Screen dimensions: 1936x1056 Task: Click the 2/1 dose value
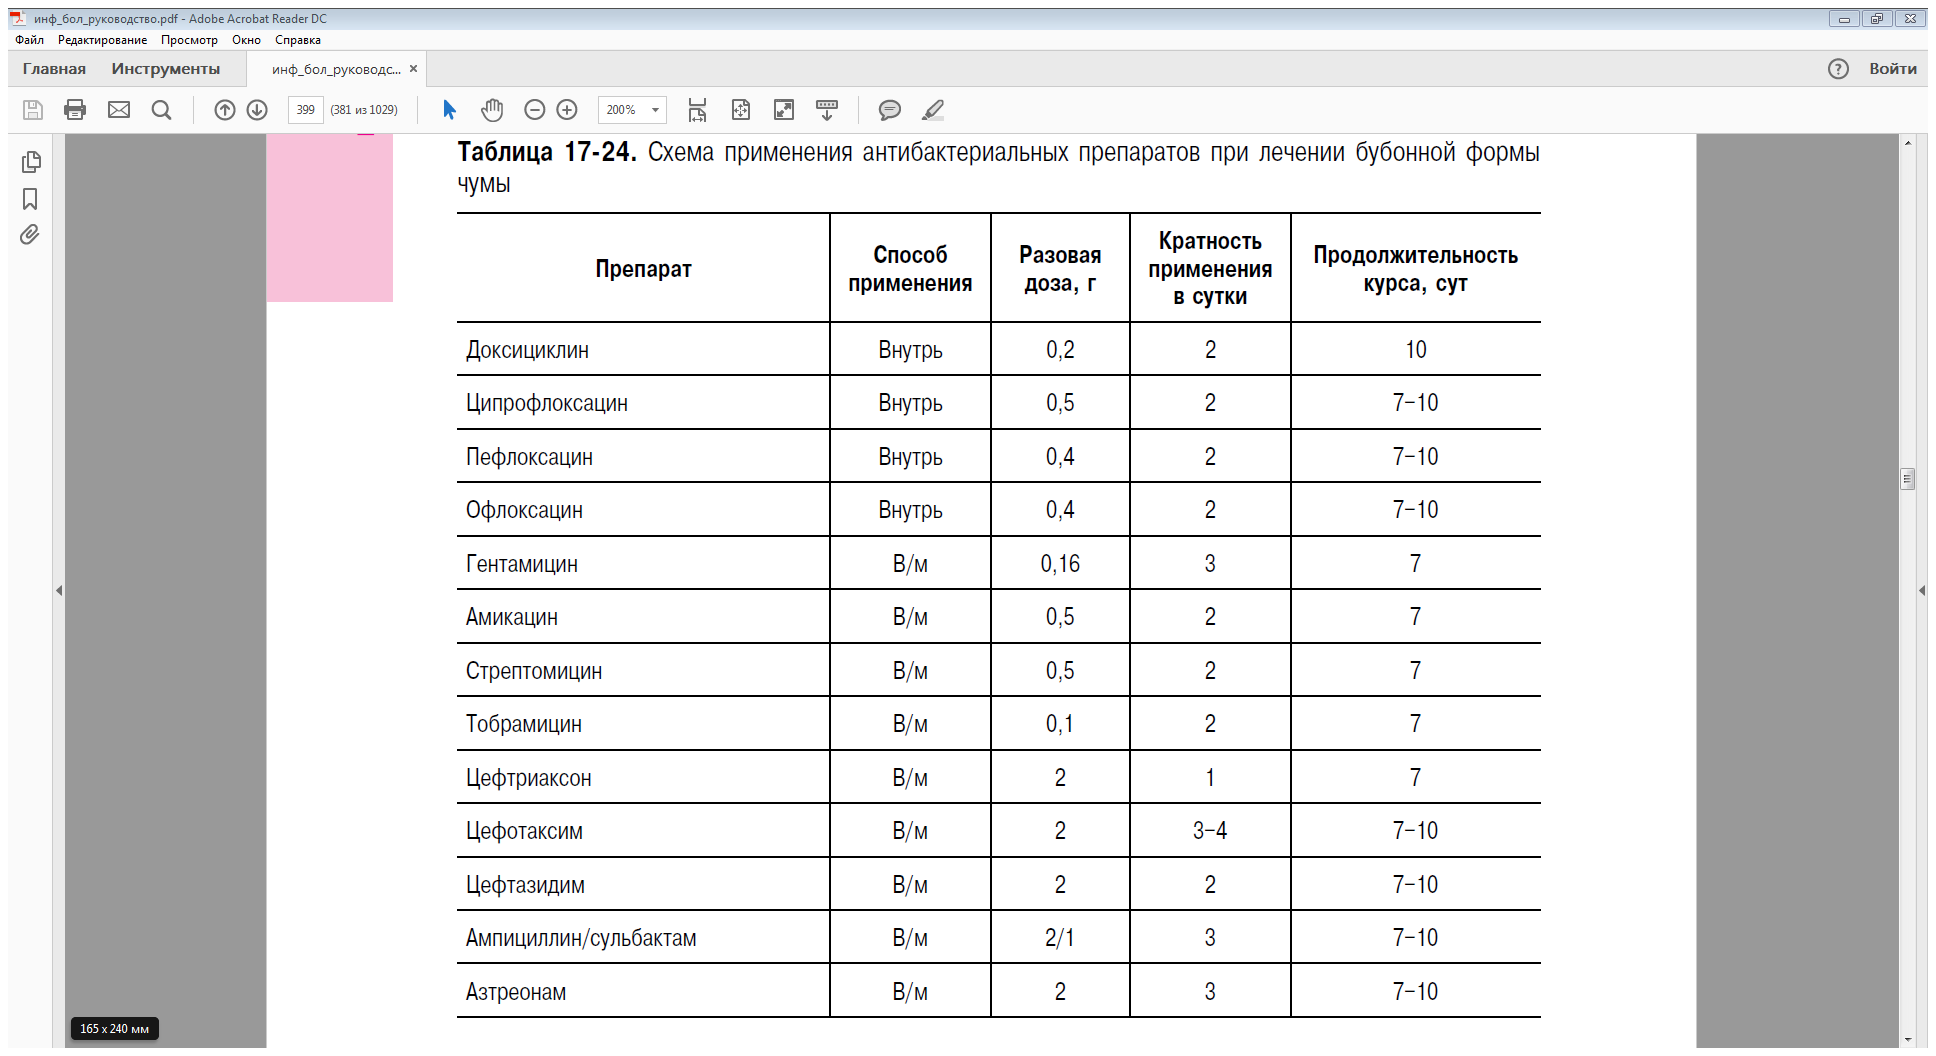[1060, 938]
